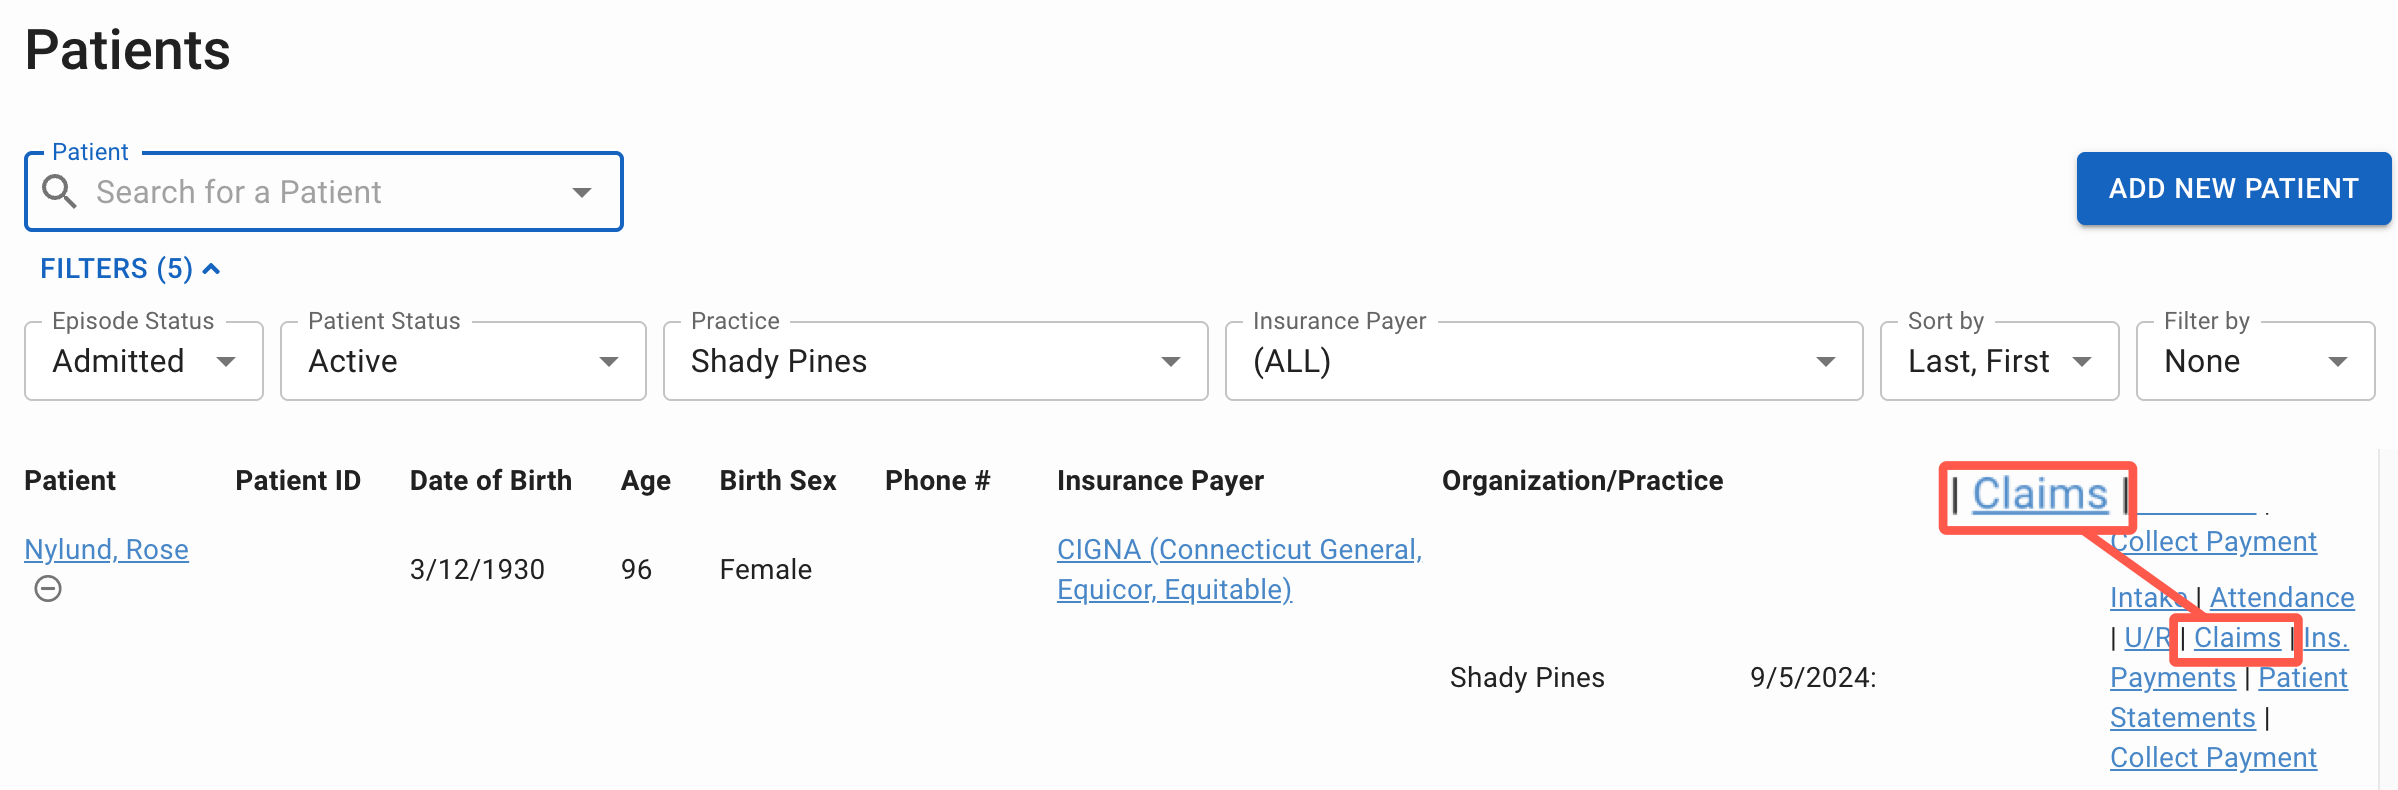This screenshot has width=2398, height=790.
Task: Open the Intake link
Action: (x=2148, y=597)
